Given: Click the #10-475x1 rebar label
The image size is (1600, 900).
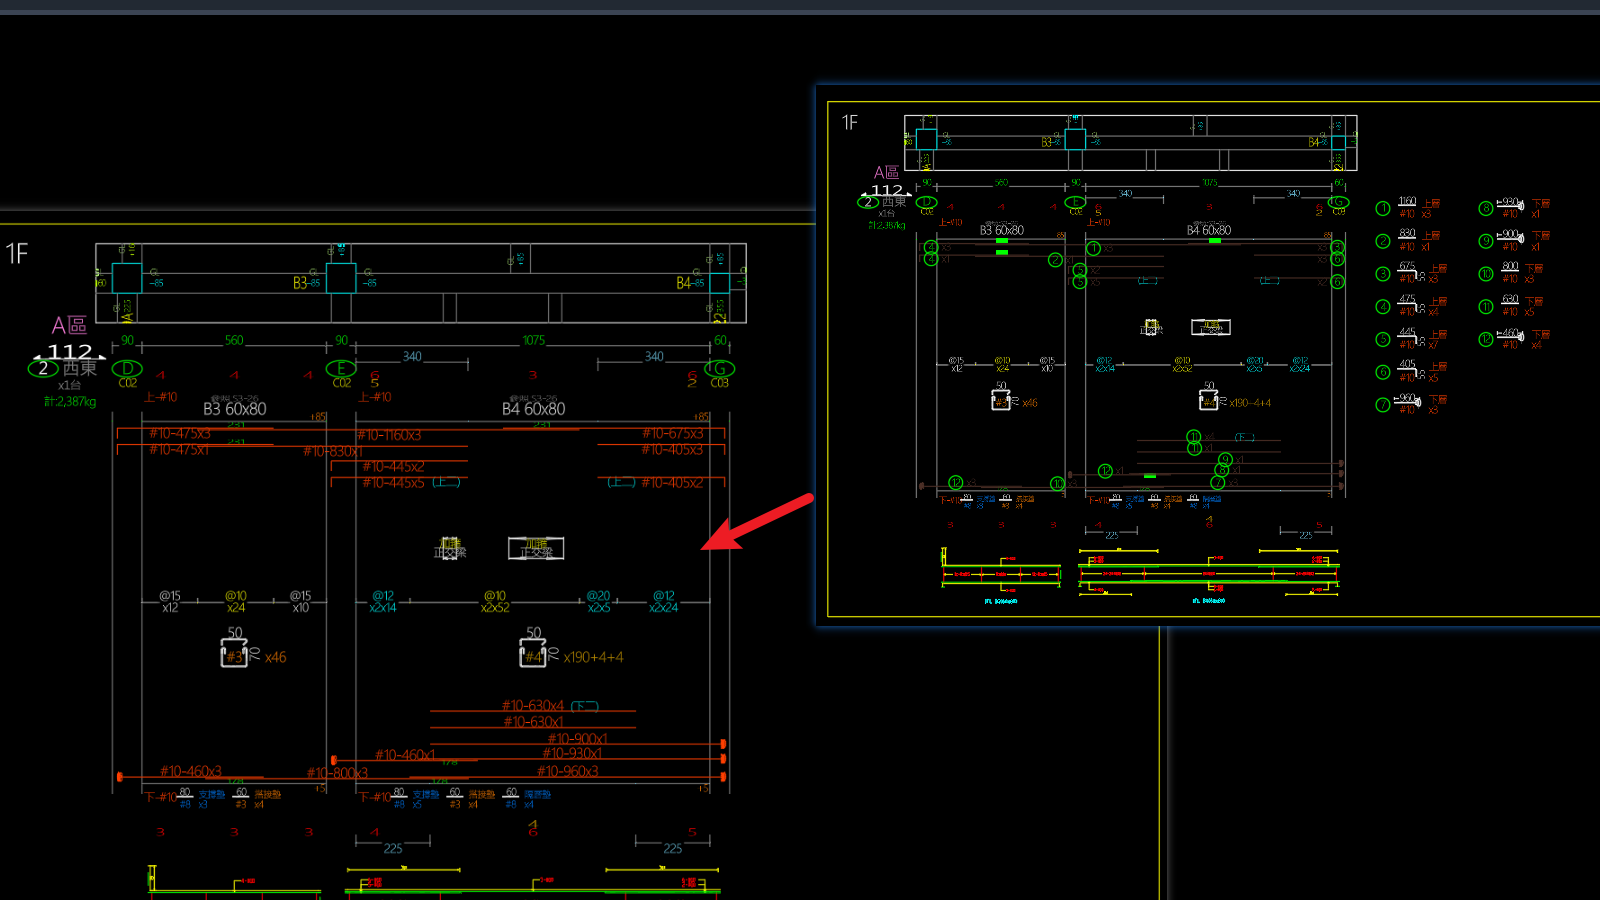Looking at the screenshot, I should [x=179, y=450].
